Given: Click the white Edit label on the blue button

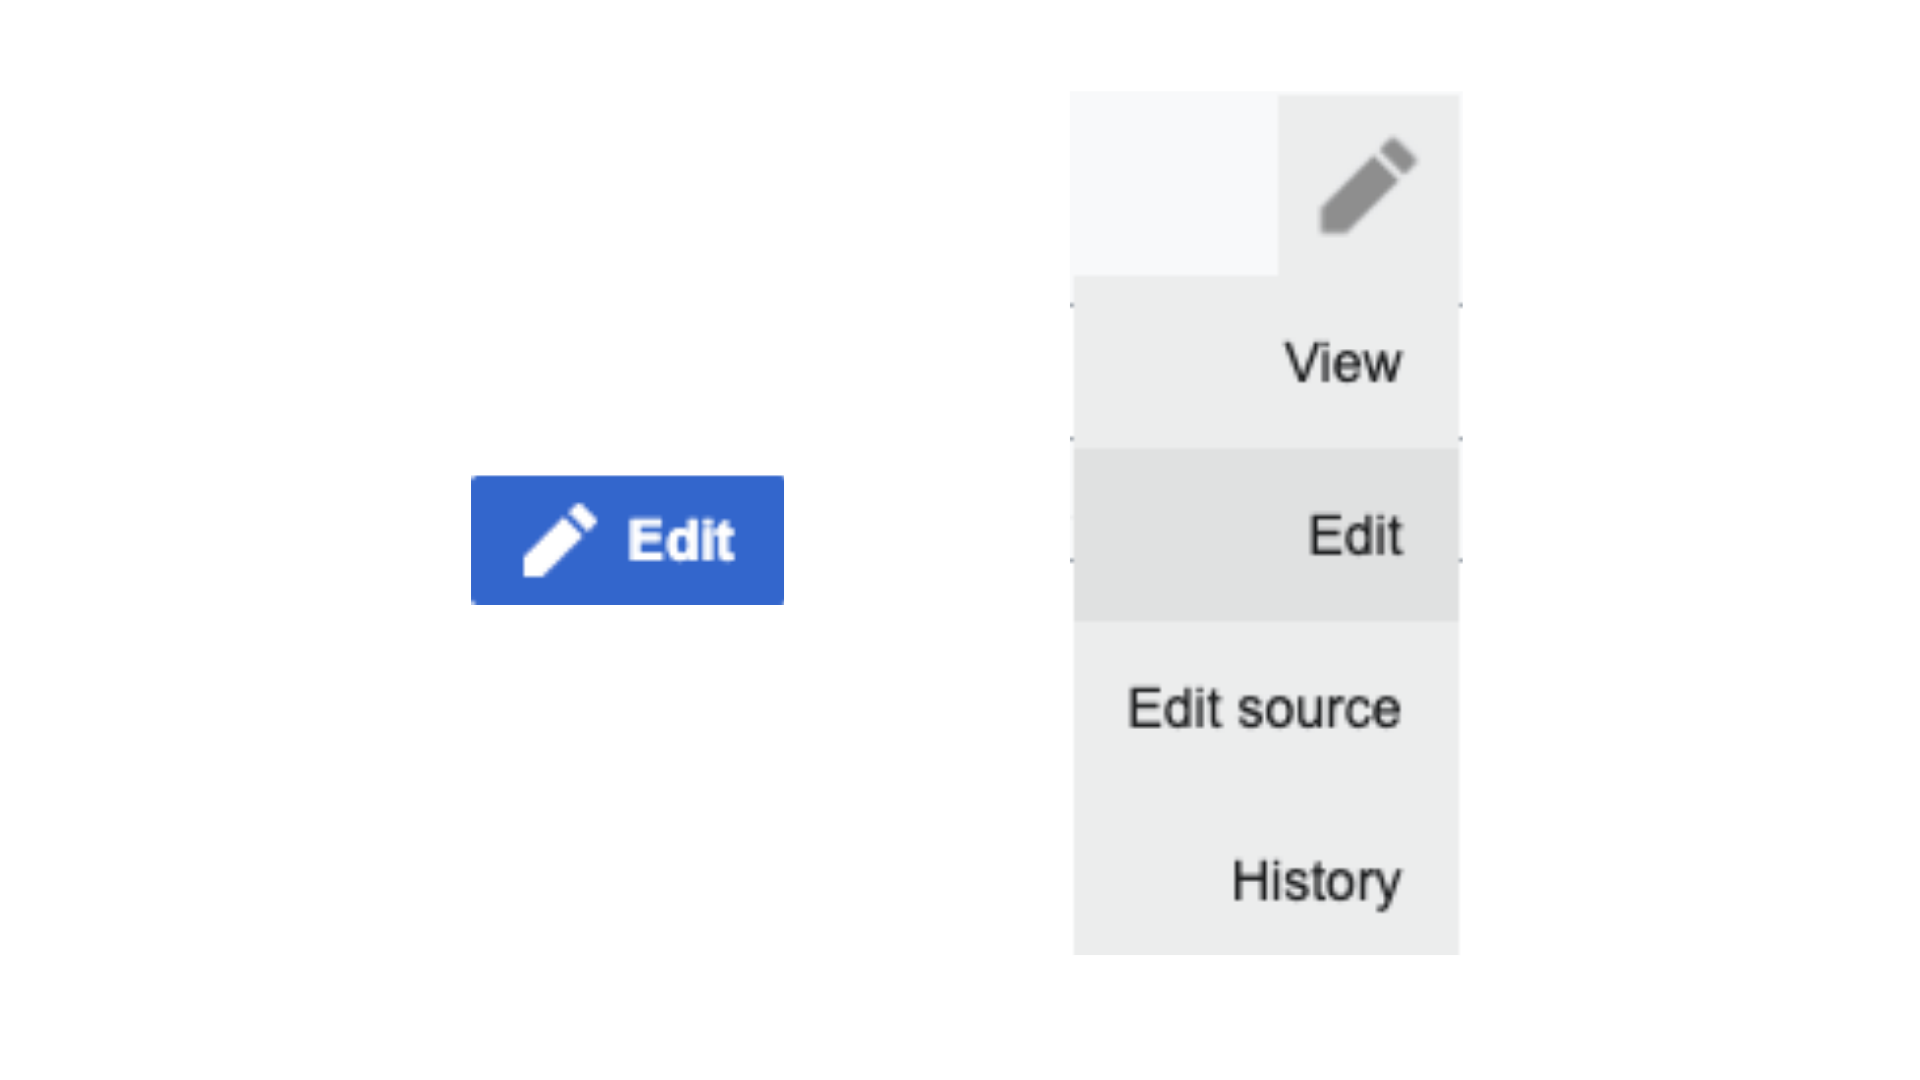Looking at the screenshot, I should tap(681, 541).
